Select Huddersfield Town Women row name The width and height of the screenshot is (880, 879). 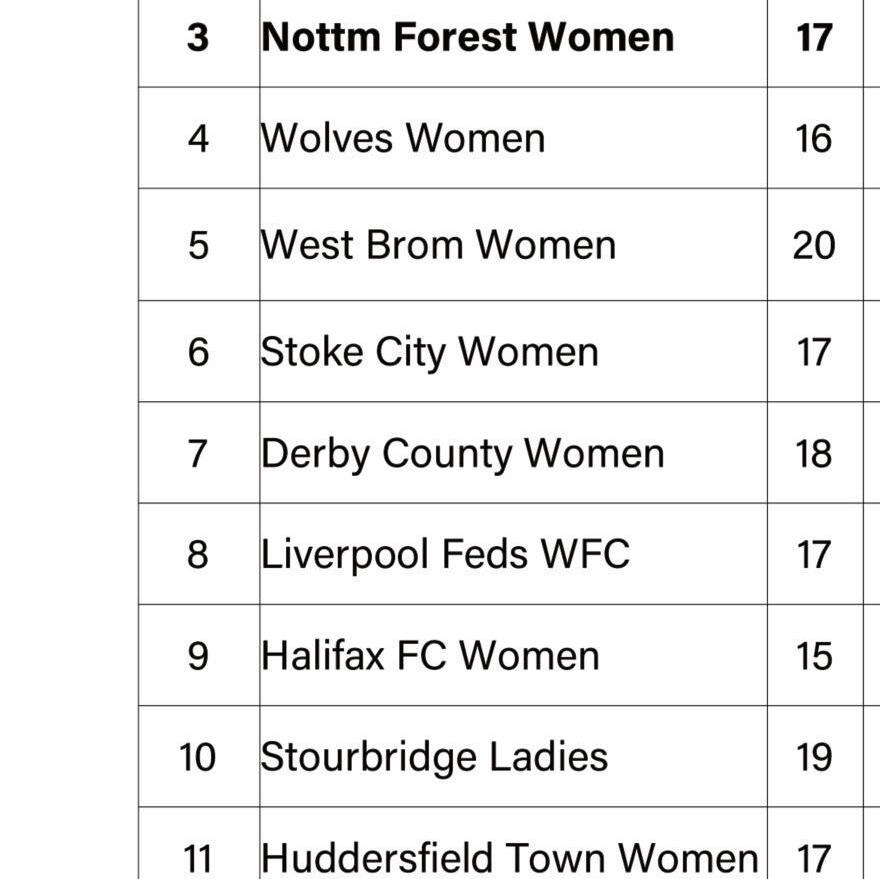[510, 858]
